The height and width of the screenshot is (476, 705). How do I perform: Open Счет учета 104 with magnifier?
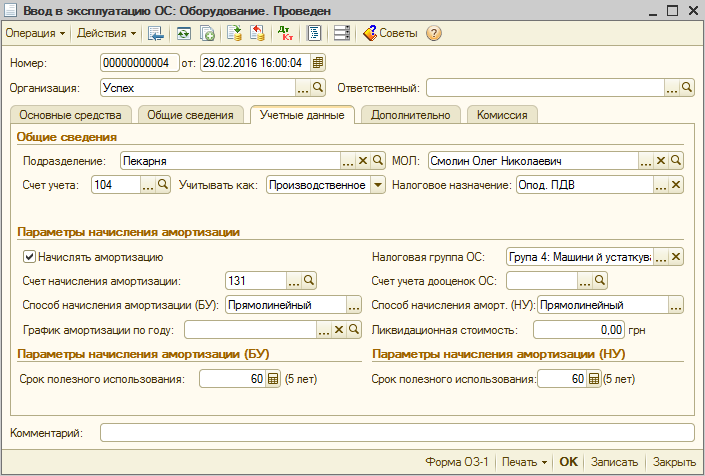point(163,185)
